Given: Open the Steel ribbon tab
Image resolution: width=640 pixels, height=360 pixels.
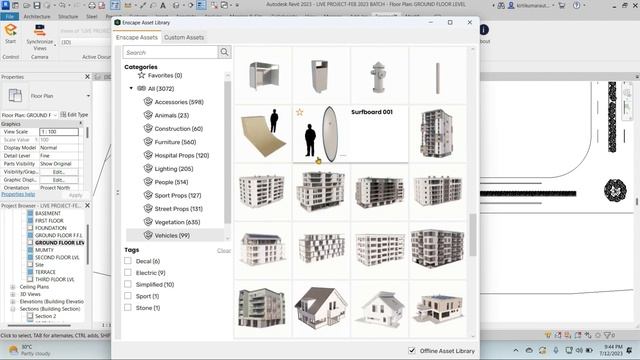Looking at the screenshot, I should (x=91, y=16).
